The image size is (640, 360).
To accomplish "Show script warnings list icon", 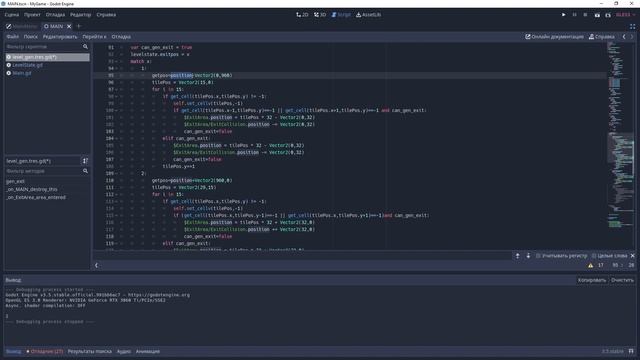I will [x=591, y=265].
